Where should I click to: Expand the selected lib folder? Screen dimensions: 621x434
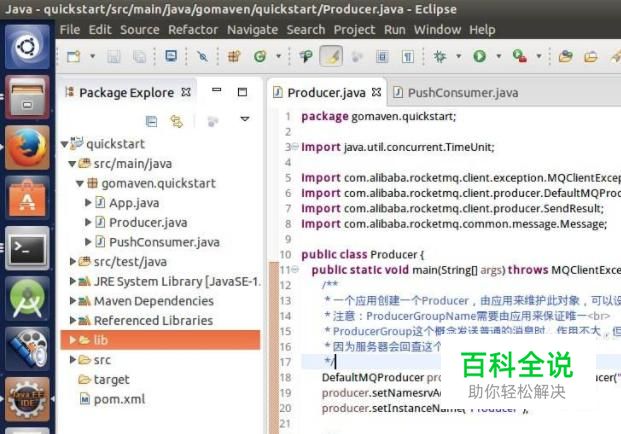pos(72,340)
